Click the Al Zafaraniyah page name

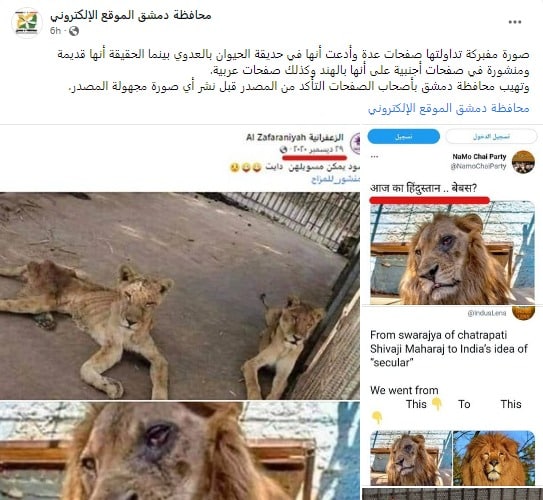click(295, 137)
